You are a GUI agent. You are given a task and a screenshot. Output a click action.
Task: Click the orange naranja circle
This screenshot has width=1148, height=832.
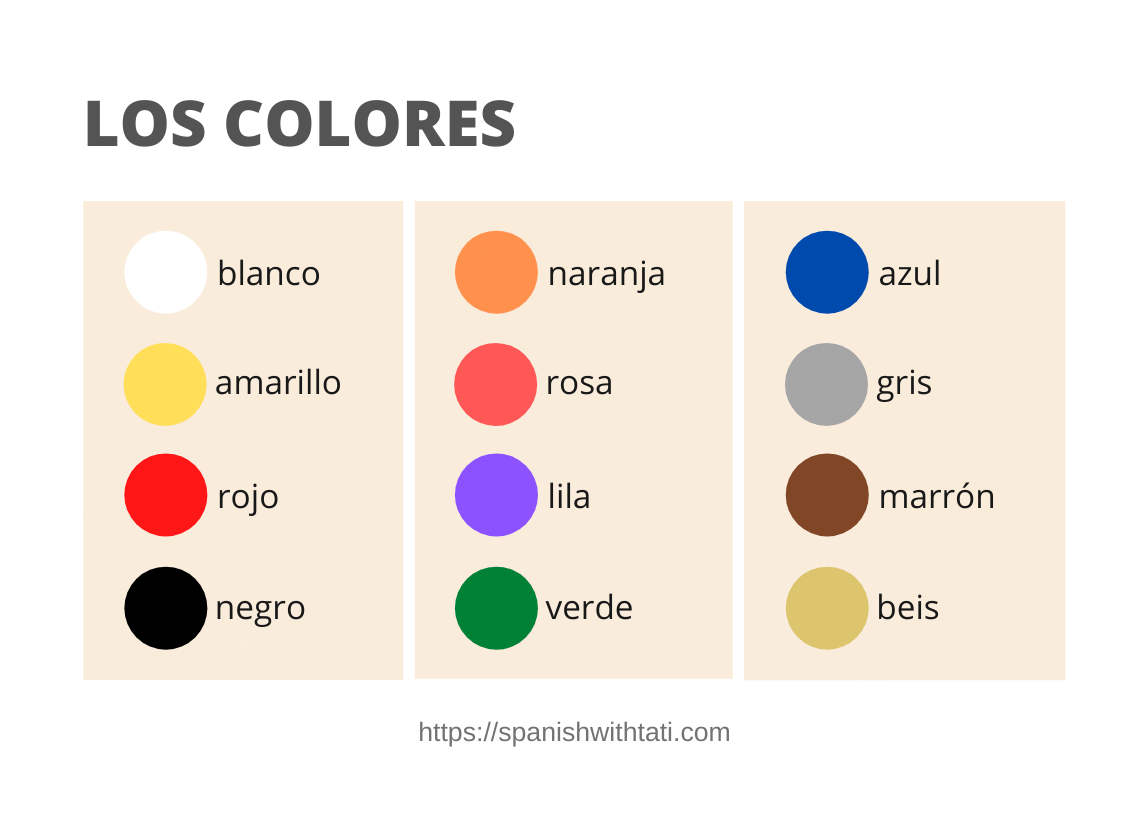click(x=496, y=272)
